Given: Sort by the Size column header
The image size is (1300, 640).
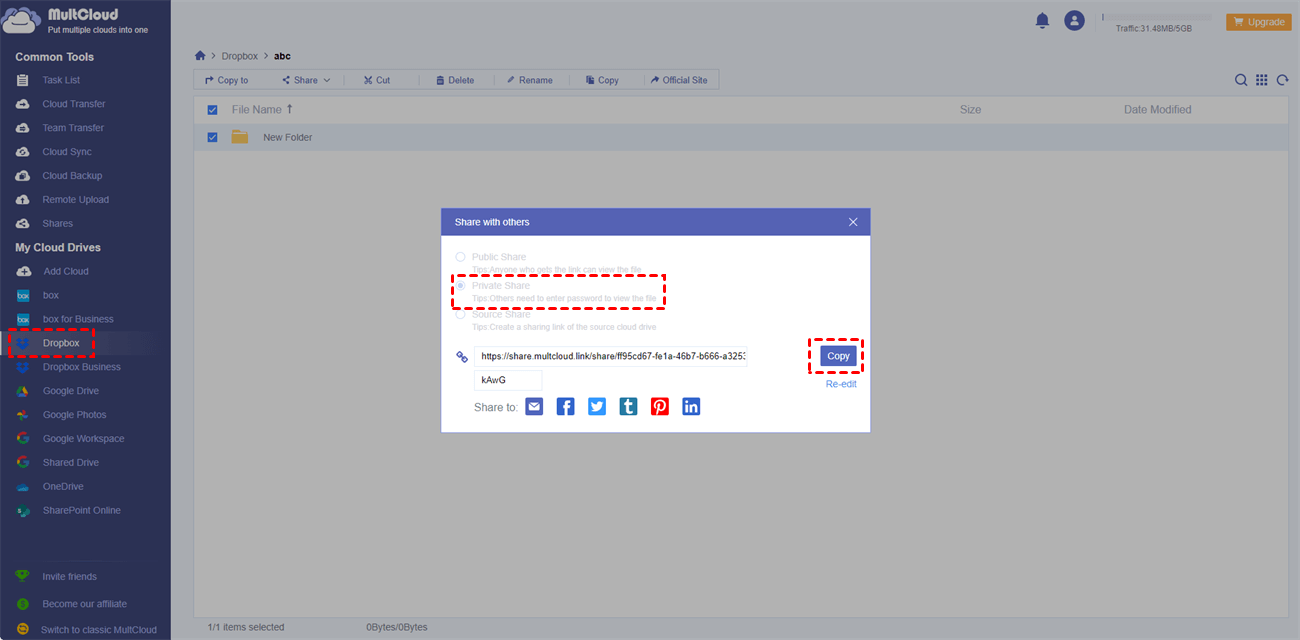Looking at the screenshot, I should [970, 110].
